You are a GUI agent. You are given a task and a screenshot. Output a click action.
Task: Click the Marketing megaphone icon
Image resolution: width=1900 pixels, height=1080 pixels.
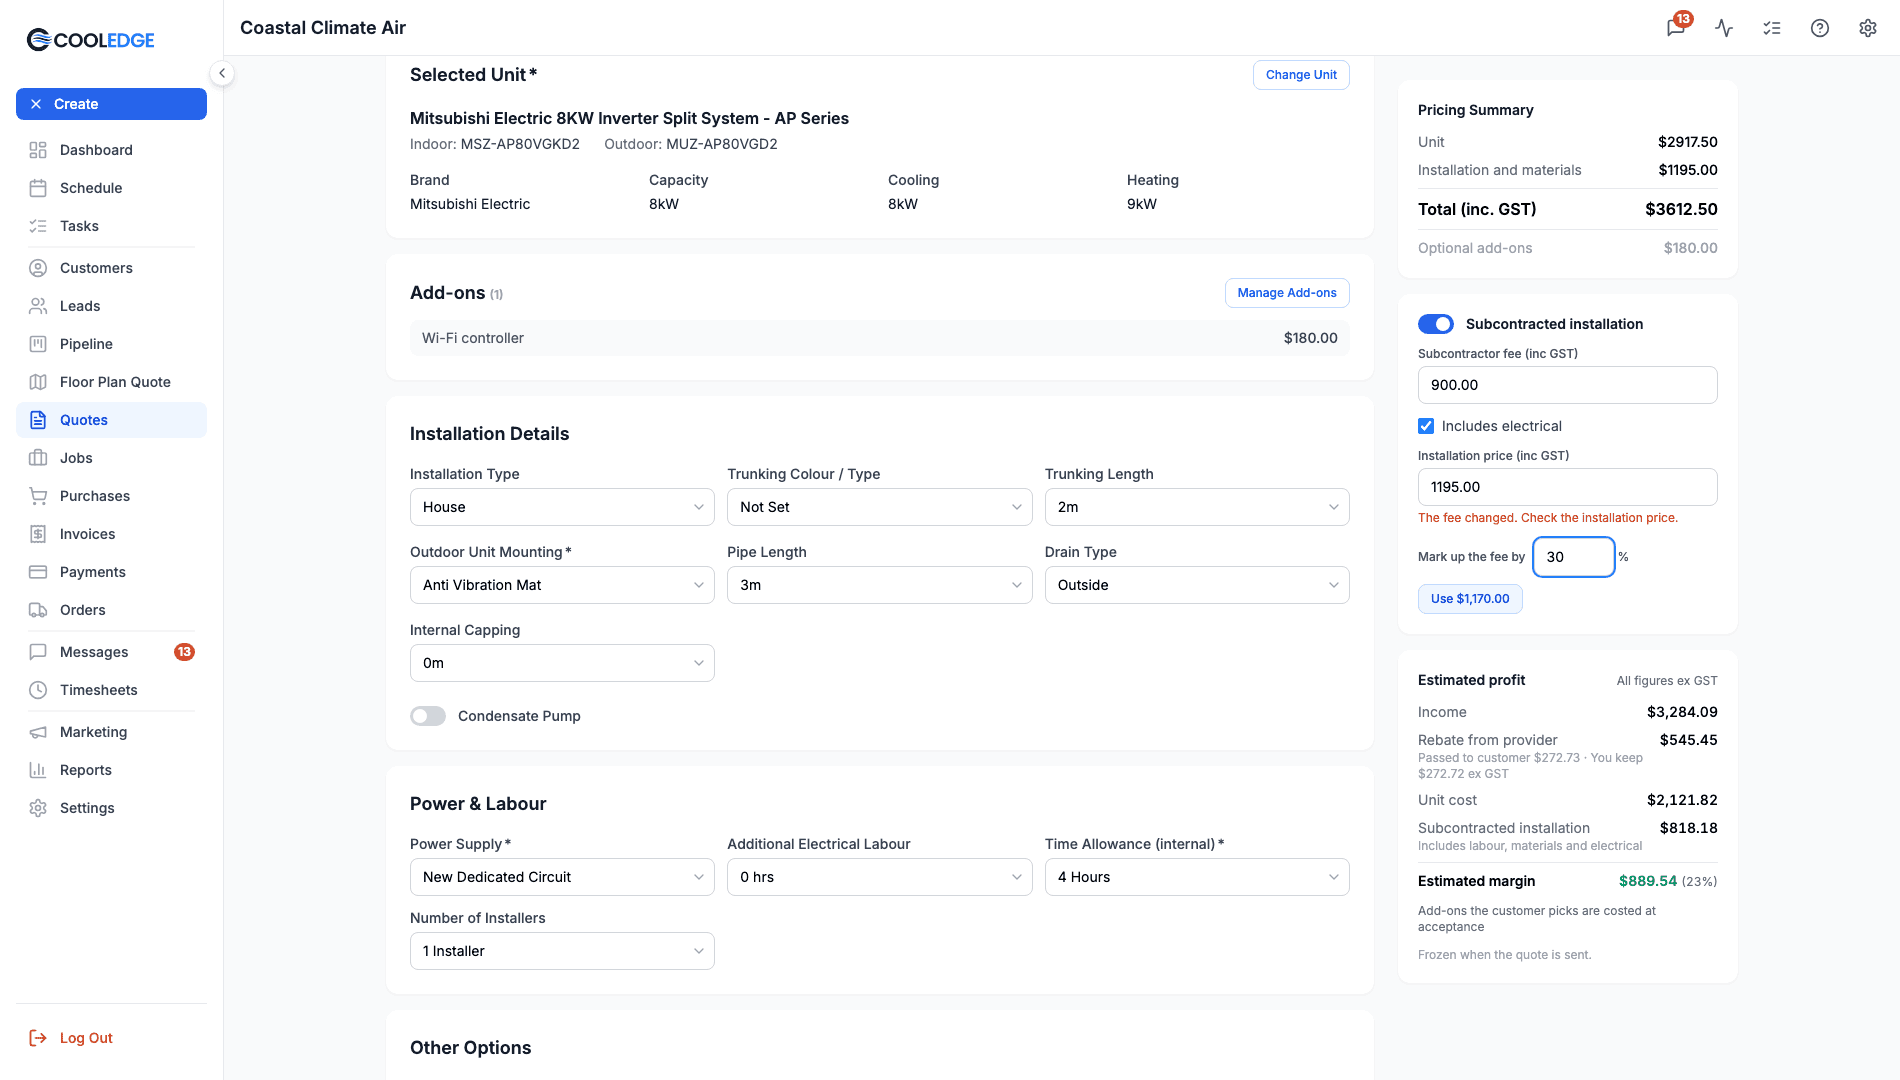(x=38, y=732)
